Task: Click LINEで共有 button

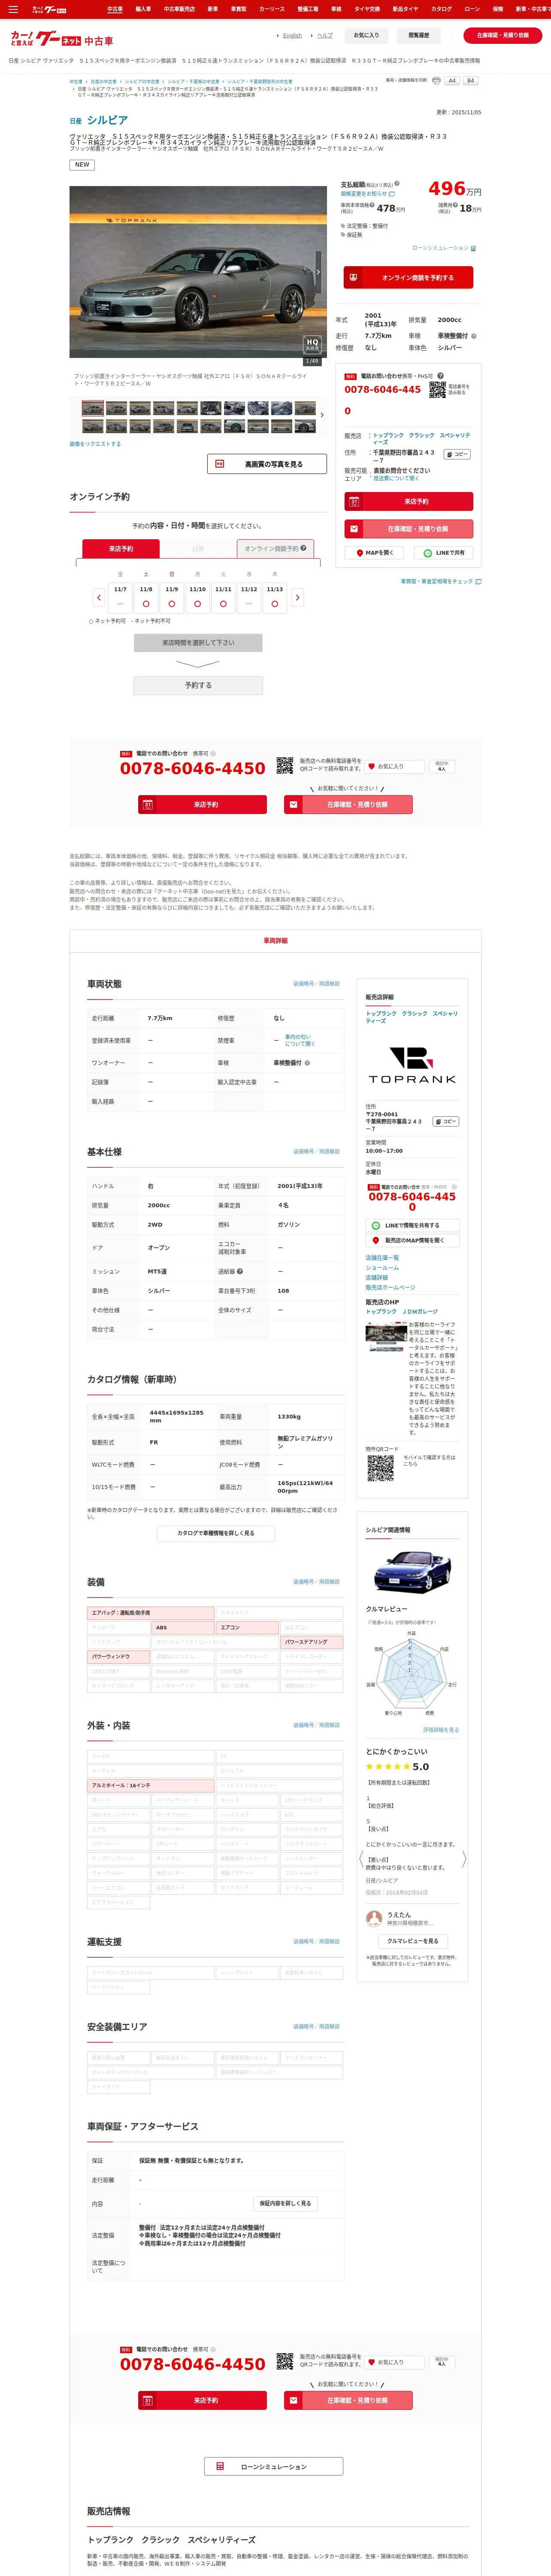Action: [x=444, y=553]
